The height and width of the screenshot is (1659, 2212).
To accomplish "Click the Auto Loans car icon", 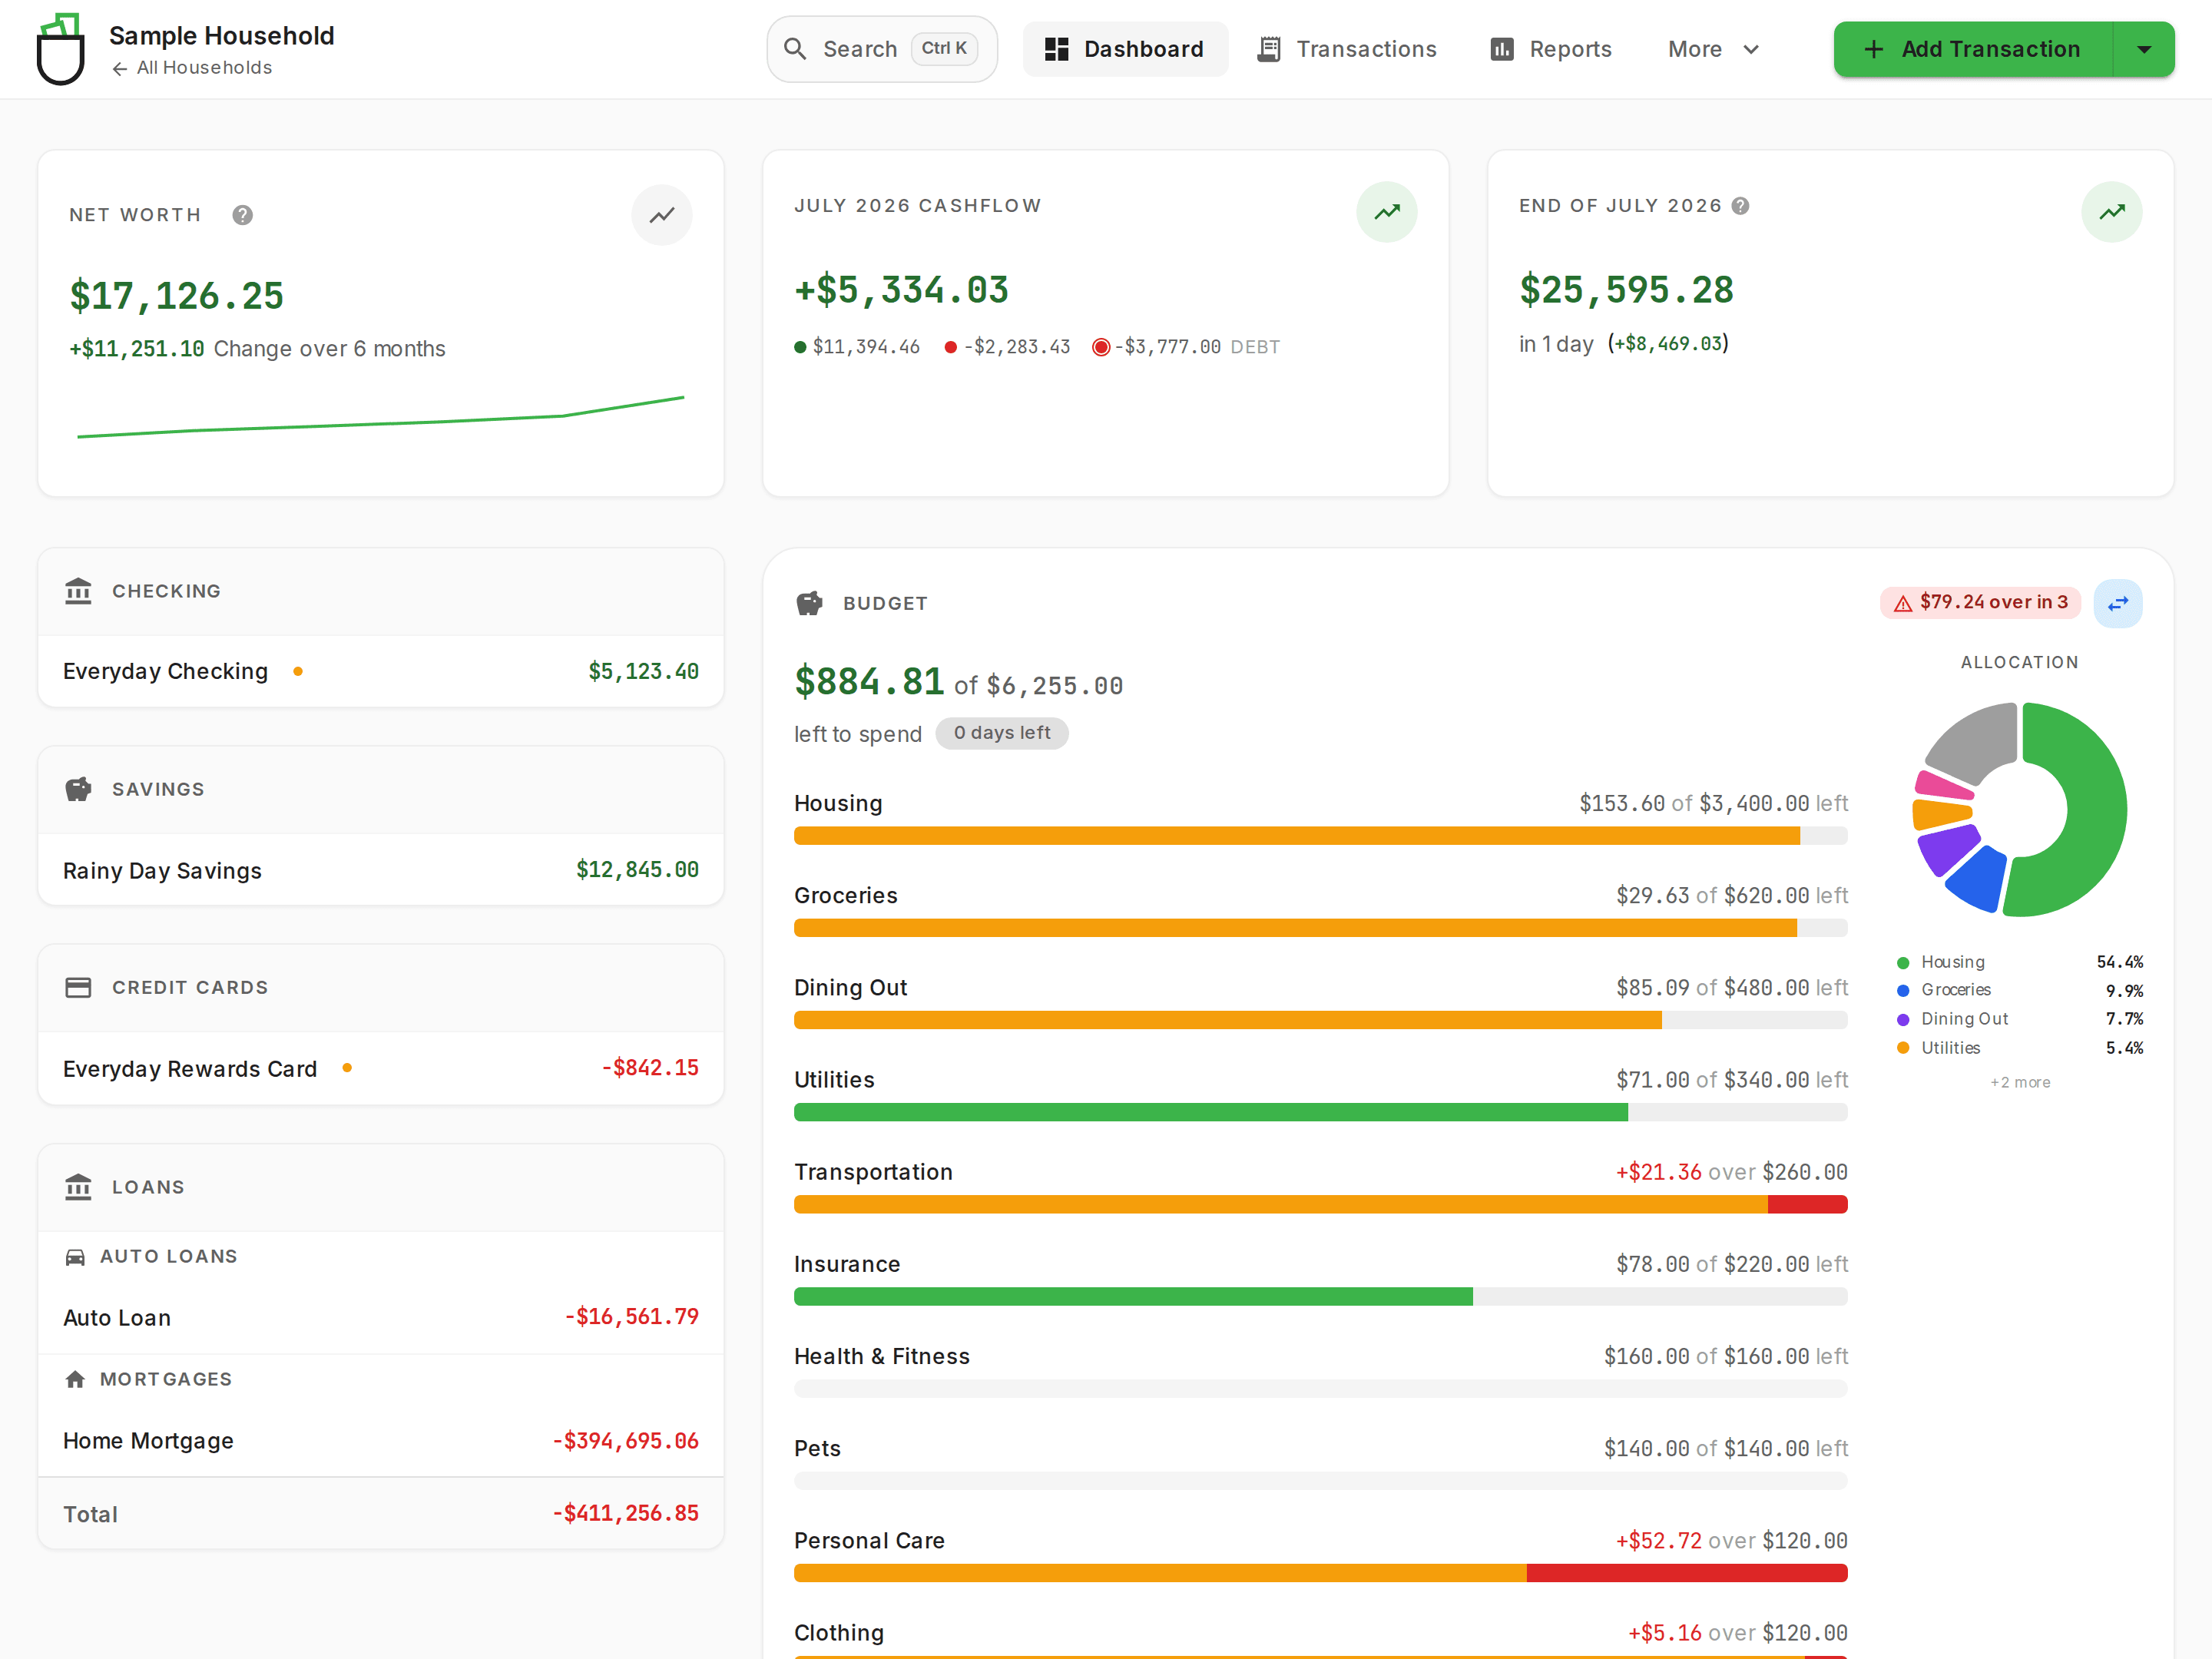I will [75, 1257].
